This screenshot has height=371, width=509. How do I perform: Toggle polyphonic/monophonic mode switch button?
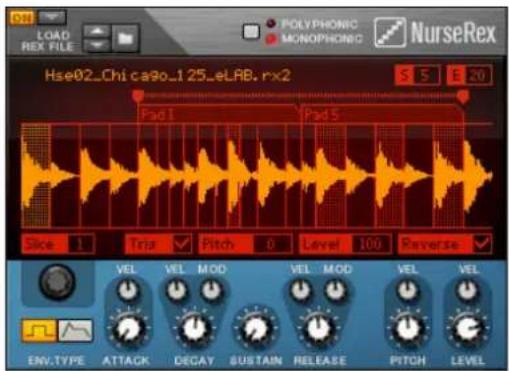click(x=251, y=32)
